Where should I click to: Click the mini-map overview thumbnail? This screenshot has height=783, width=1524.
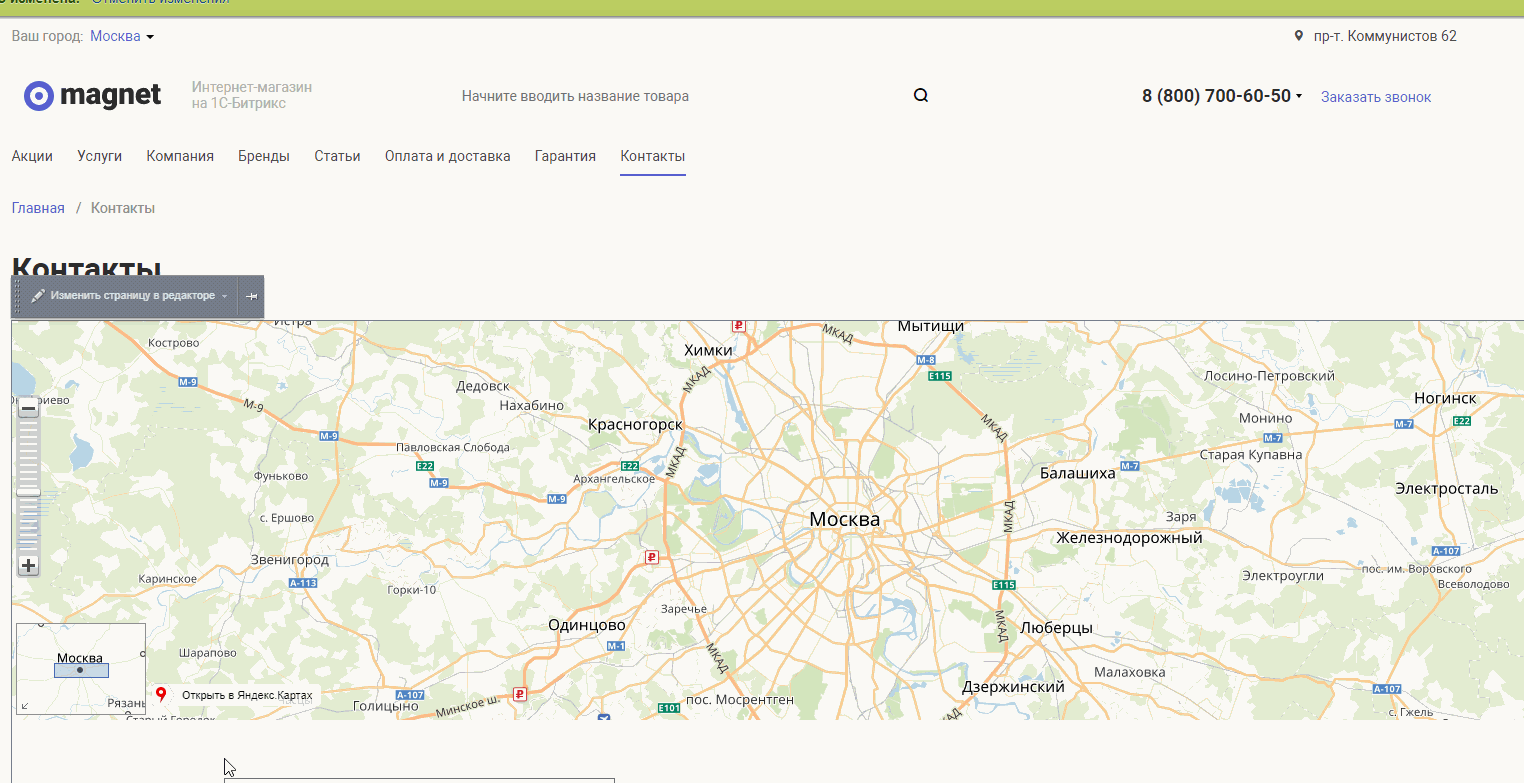coord(81,669)
